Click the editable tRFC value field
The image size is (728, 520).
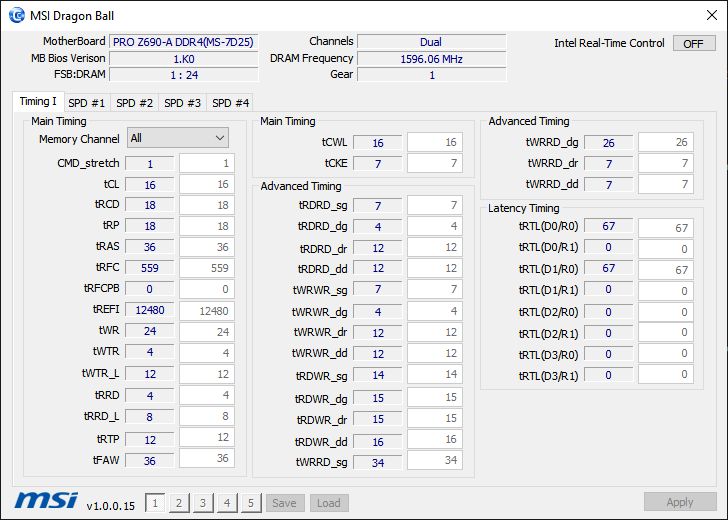[207, 268]
